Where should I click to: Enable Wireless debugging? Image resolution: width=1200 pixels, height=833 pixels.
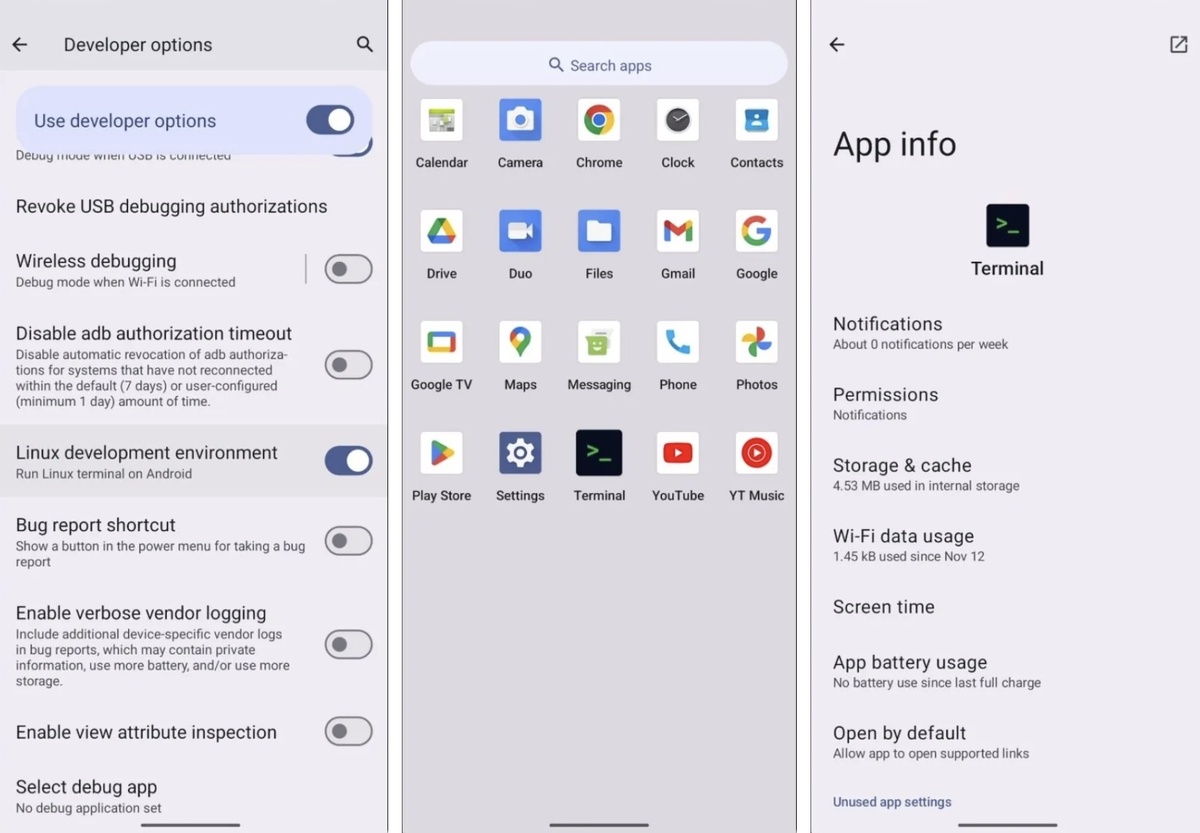(x=348, y=268)
